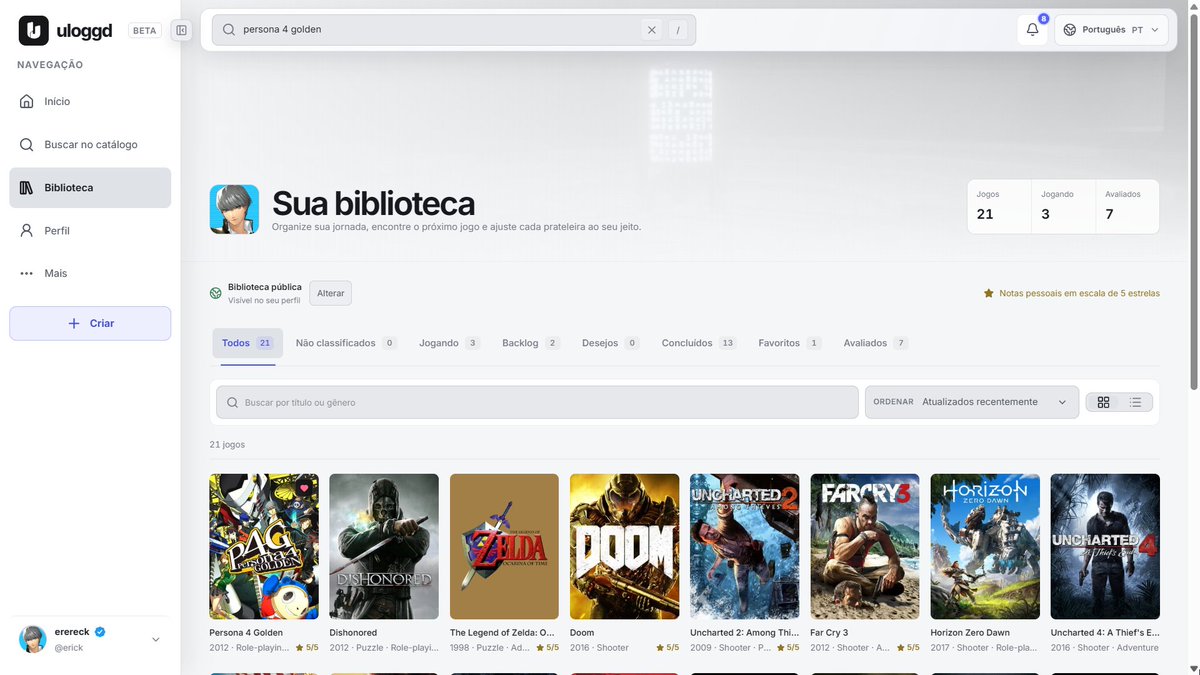Open Doom cover
Image resolution: width=1200 pixels, height=675 pixels.
(624, 546)
